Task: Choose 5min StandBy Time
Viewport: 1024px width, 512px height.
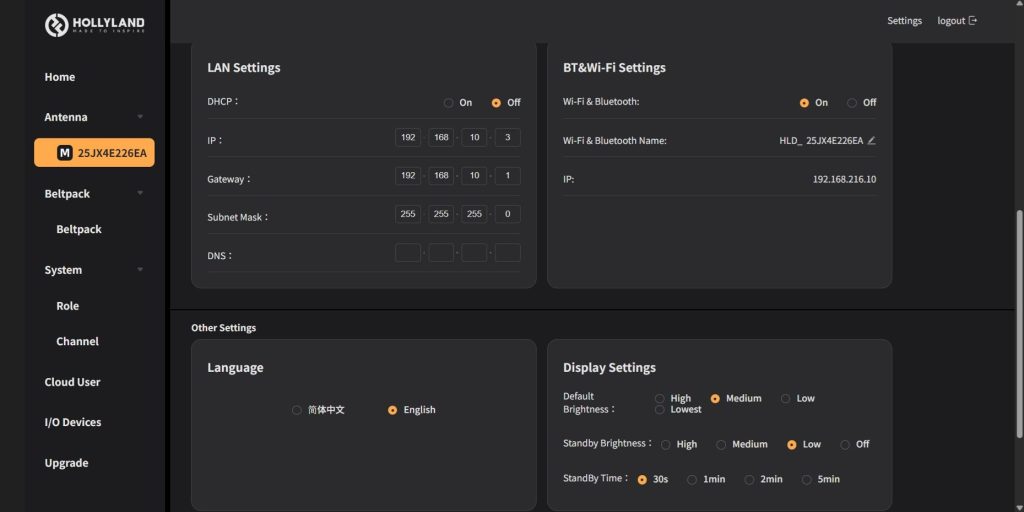Action: click(x=807, y=480)
